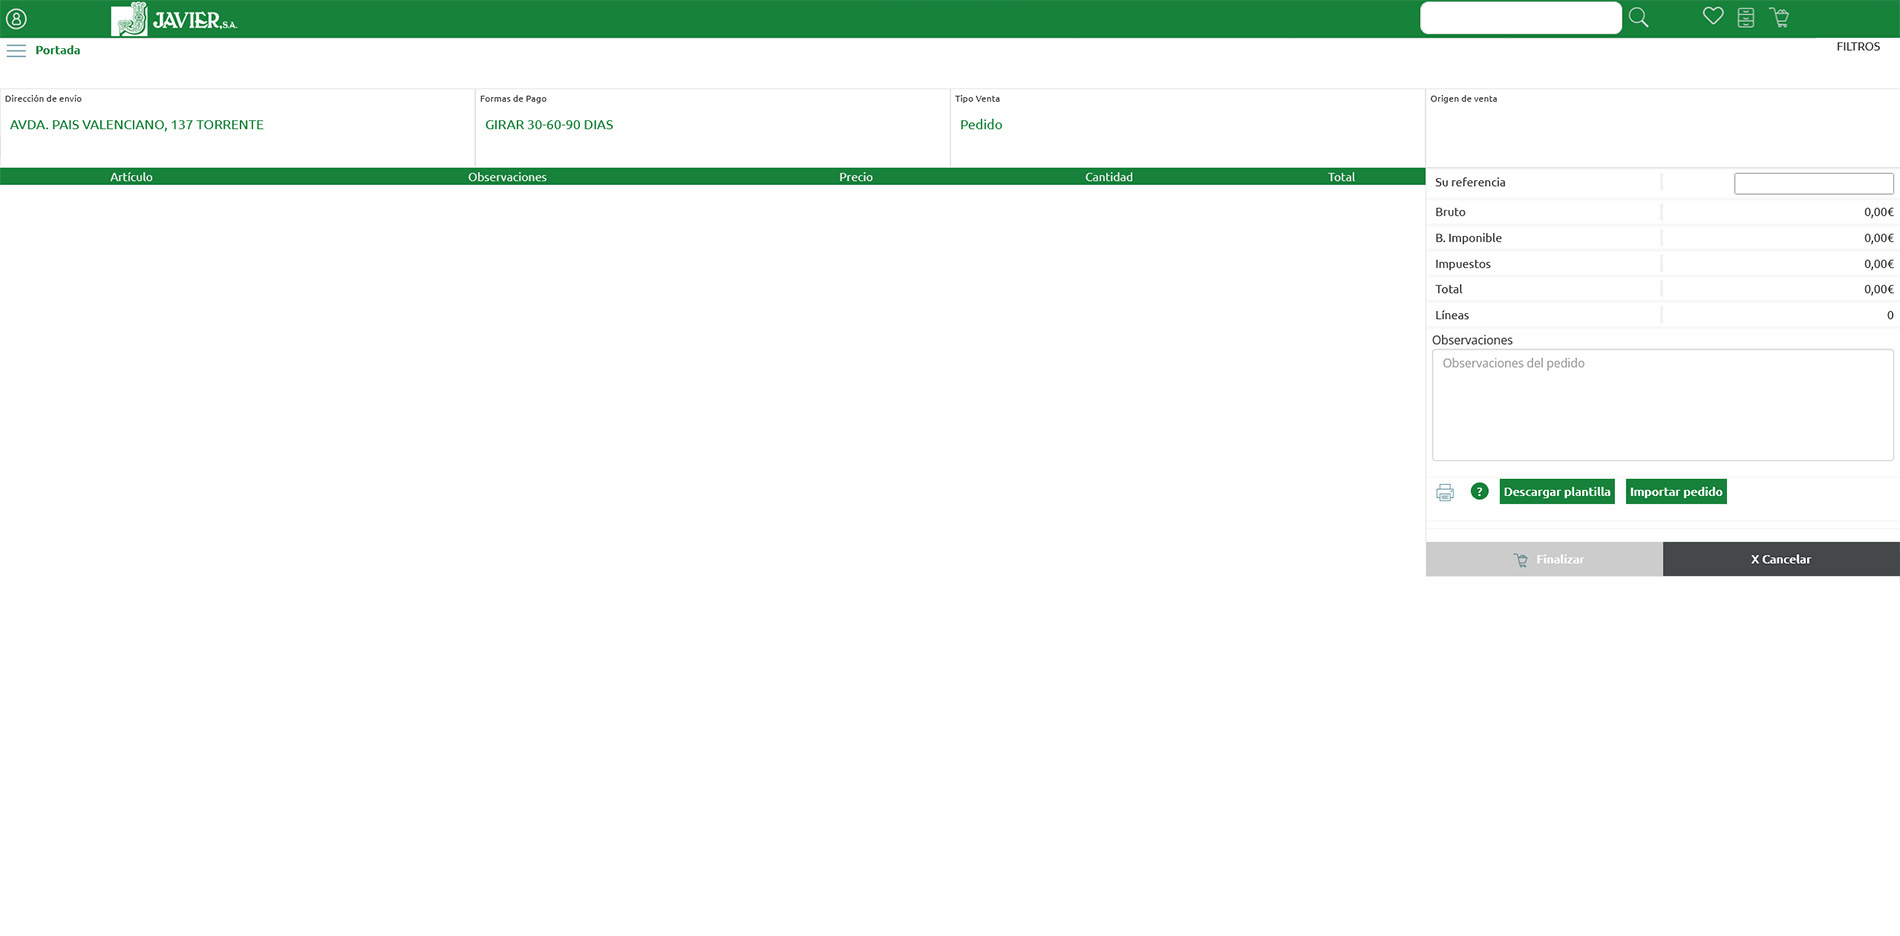Open the shopping cart icon in header
This screenshot has height=936, width=1900.
1779,18
